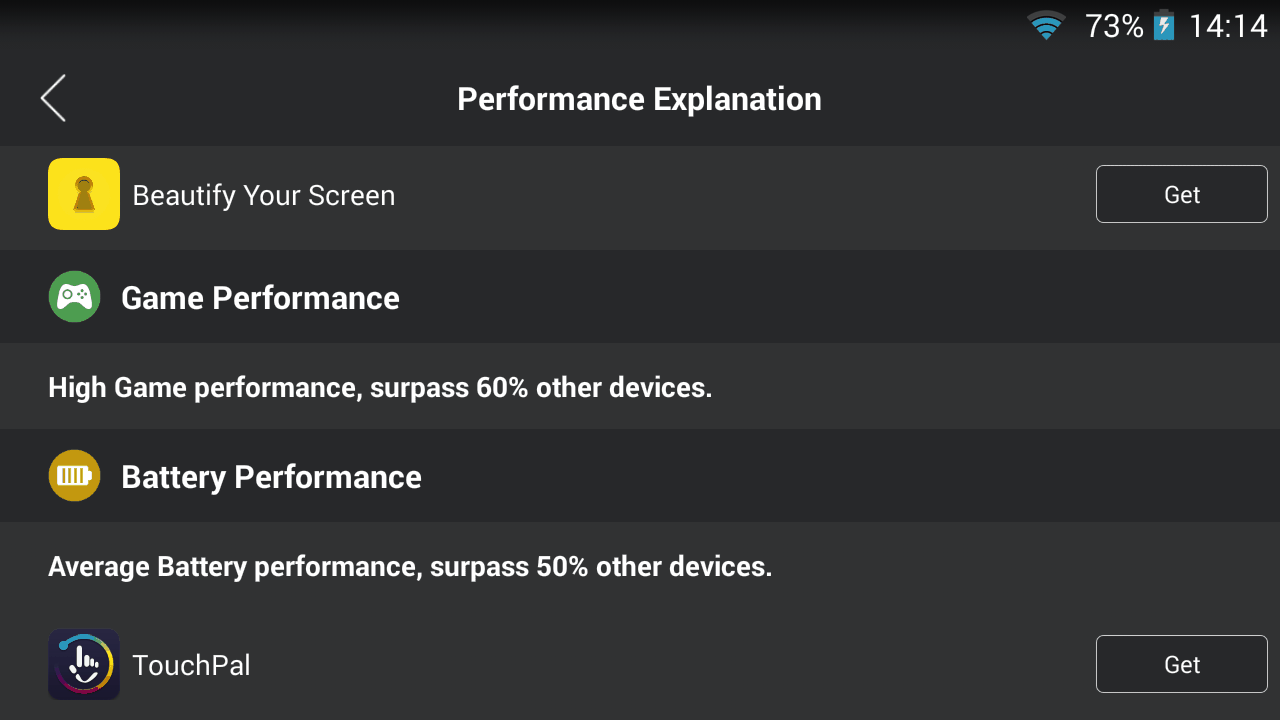Open the TouchPal app icon
The image size is (1280, 720).
pyautogui.click(x=84, y=664)
